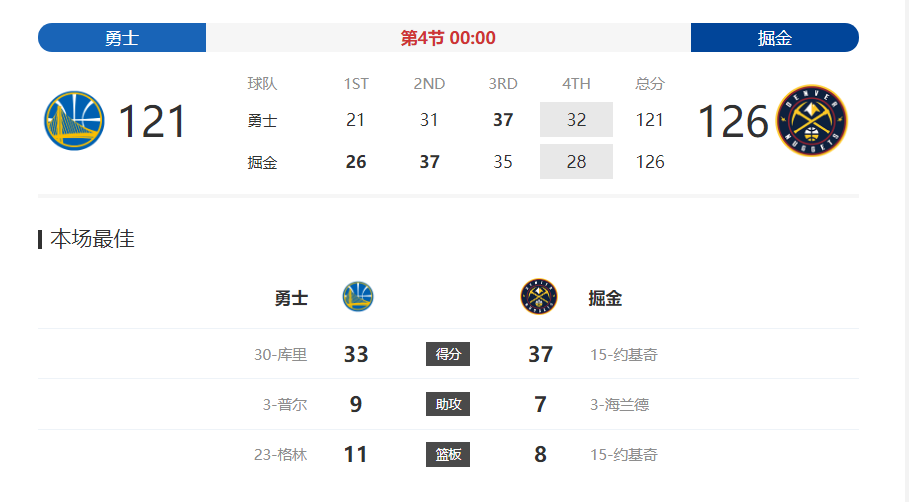Click the 得分 stat label
909x502 pixels.
tap(448, 354)
